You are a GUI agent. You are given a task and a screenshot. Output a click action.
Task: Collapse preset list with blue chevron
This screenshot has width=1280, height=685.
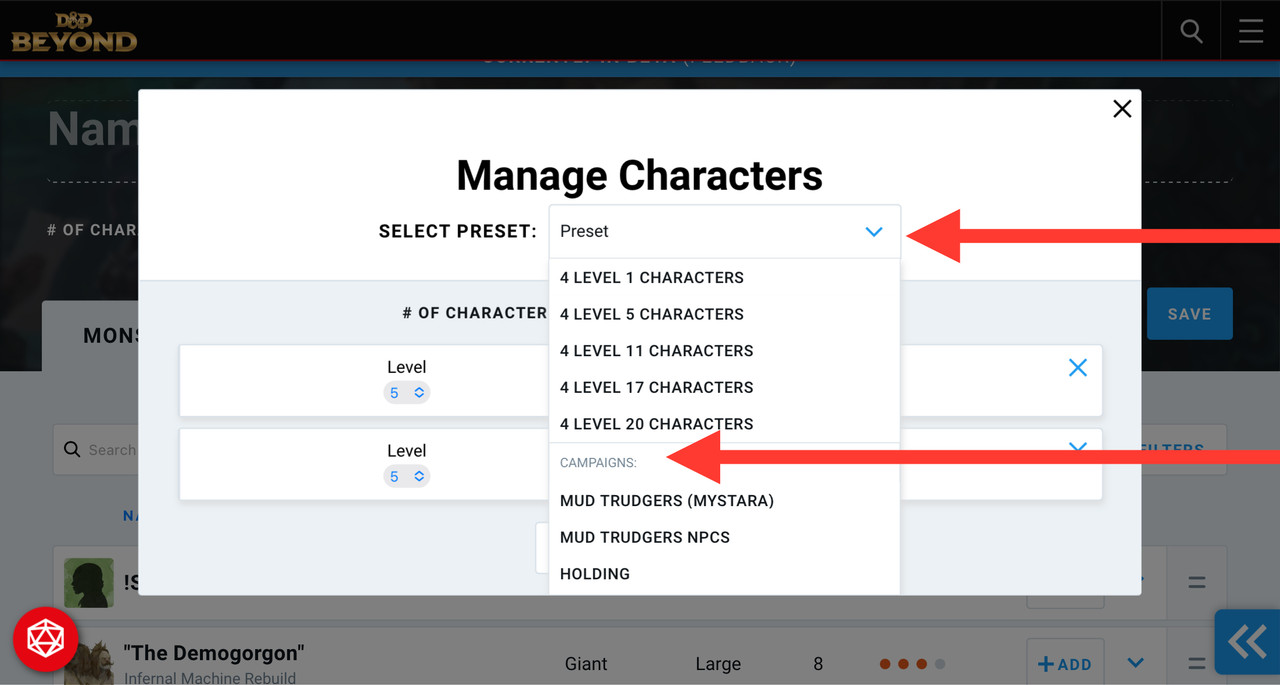click(874, 232)
